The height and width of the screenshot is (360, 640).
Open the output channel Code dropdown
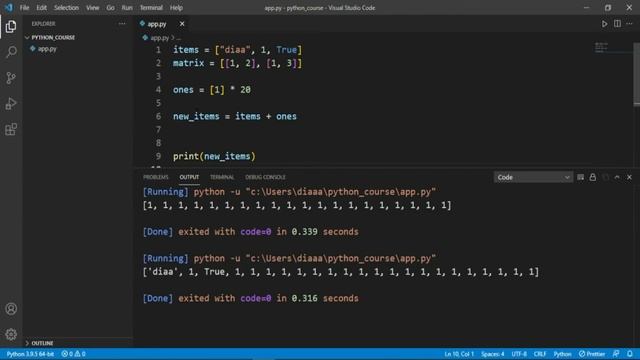[533, 177]
